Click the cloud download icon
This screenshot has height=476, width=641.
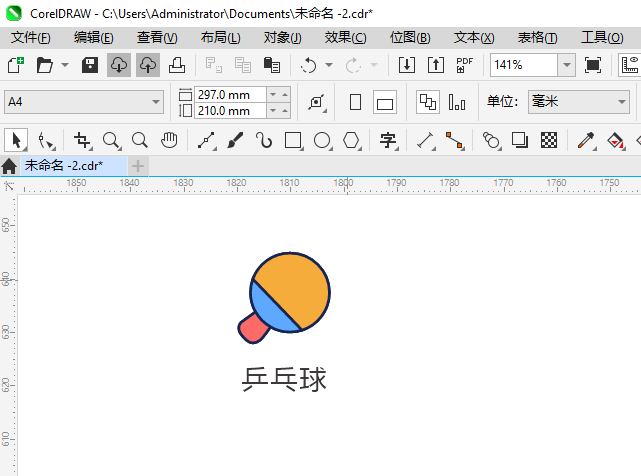[119, 65]
